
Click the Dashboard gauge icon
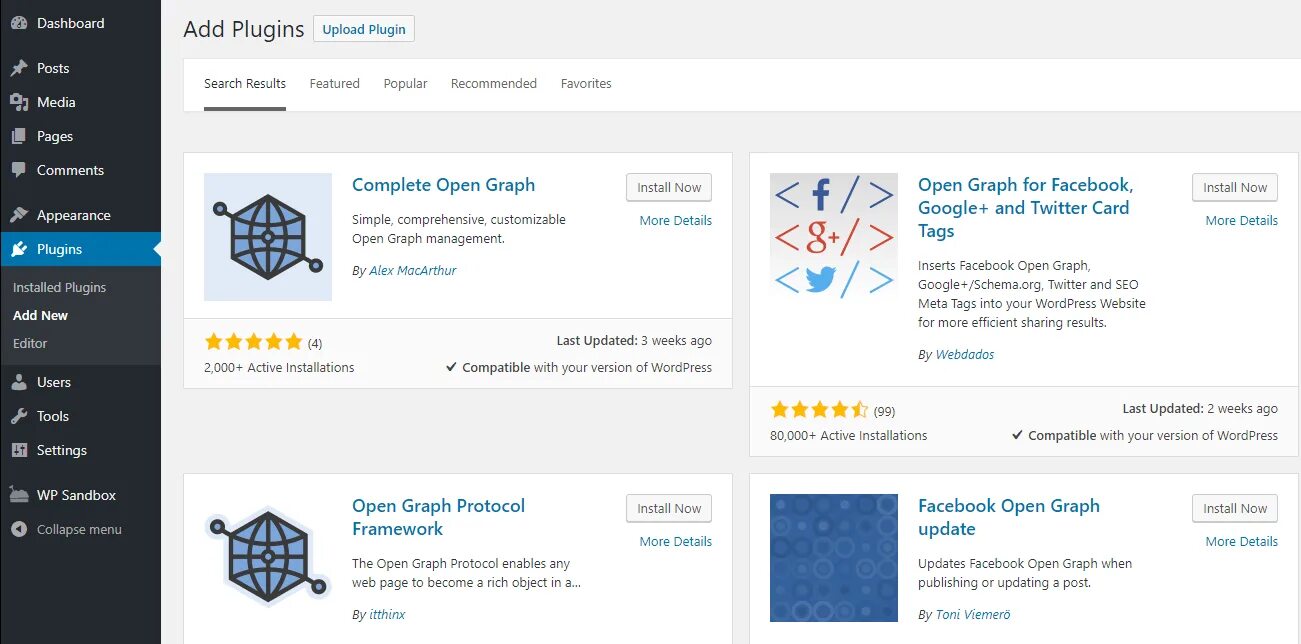pos(19,23)
